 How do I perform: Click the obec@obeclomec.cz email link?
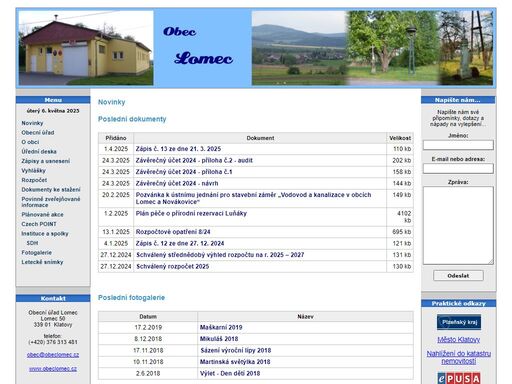[53, 355]
